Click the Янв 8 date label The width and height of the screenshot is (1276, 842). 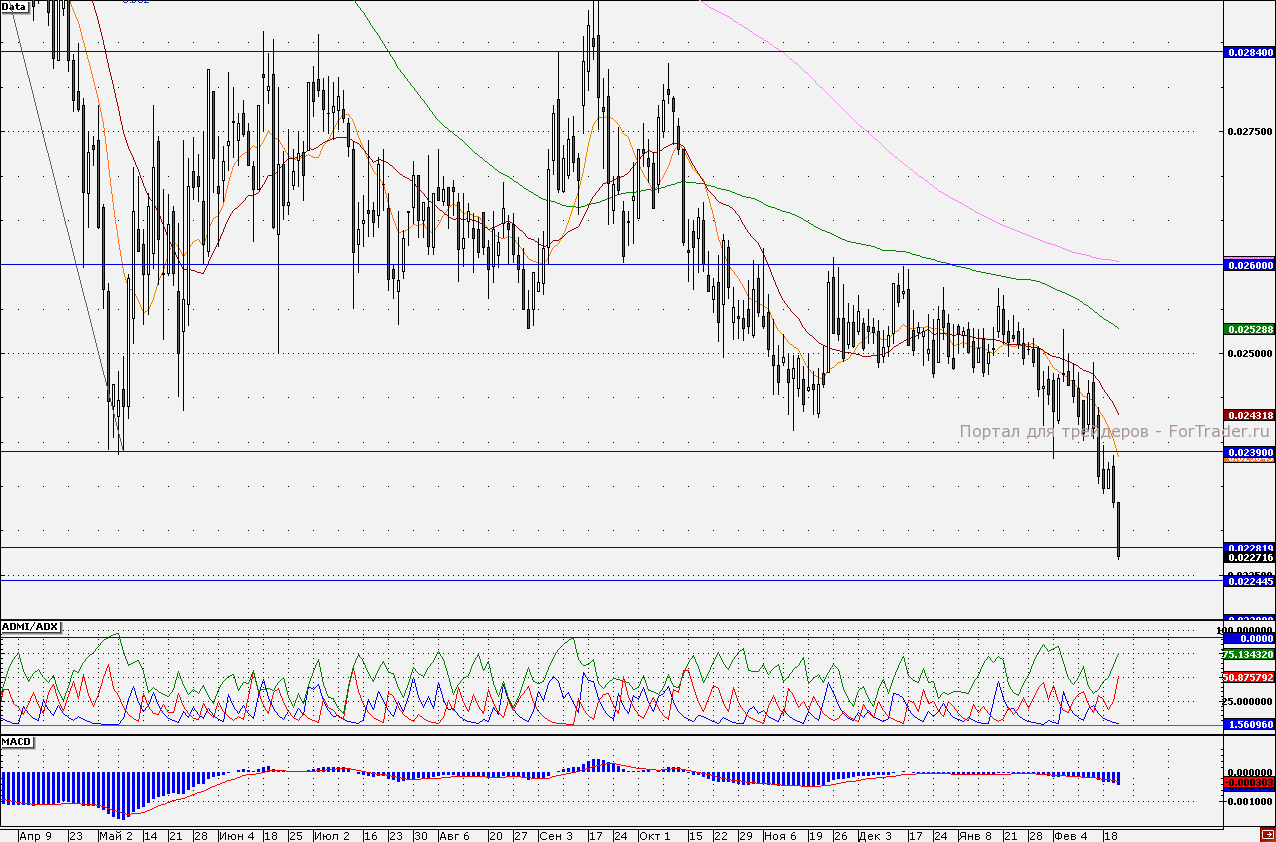tap(975, 835)
